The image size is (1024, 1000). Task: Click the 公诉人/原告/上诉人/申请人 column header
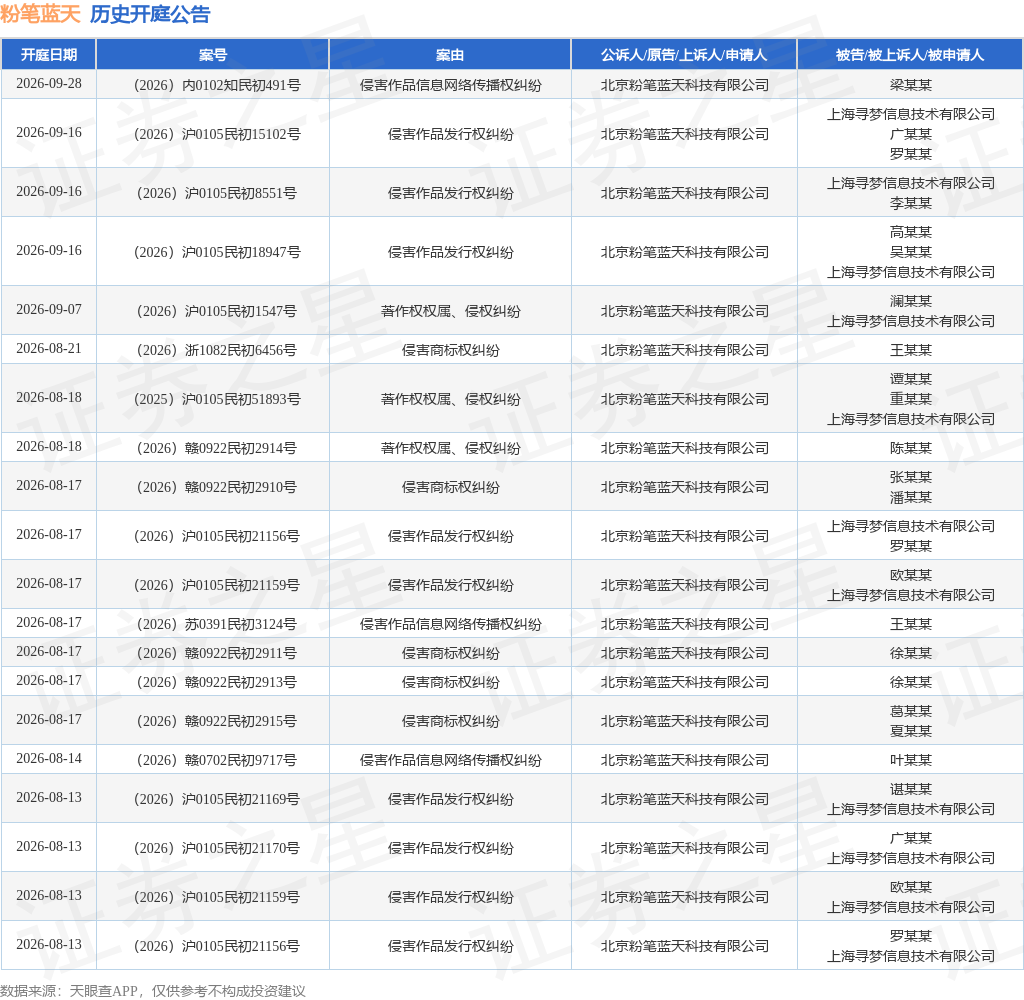[684, 55]
